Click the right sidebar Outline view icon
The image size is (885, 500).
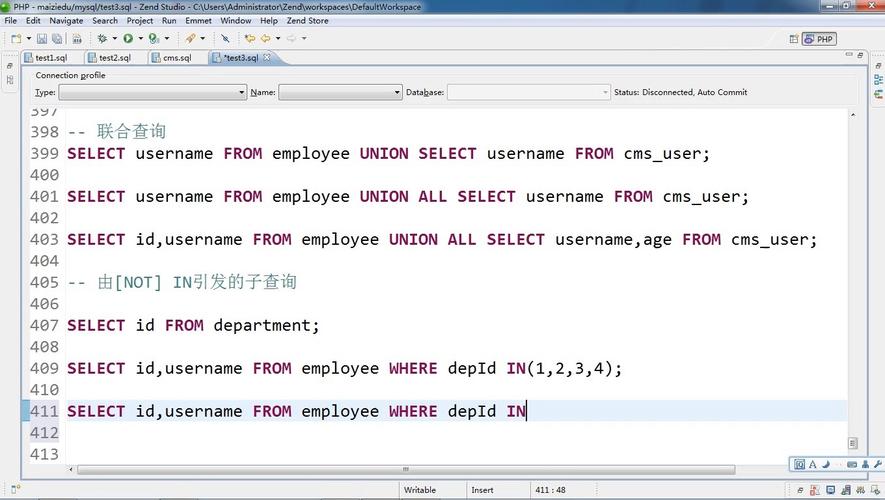click(x=878, y=80)
